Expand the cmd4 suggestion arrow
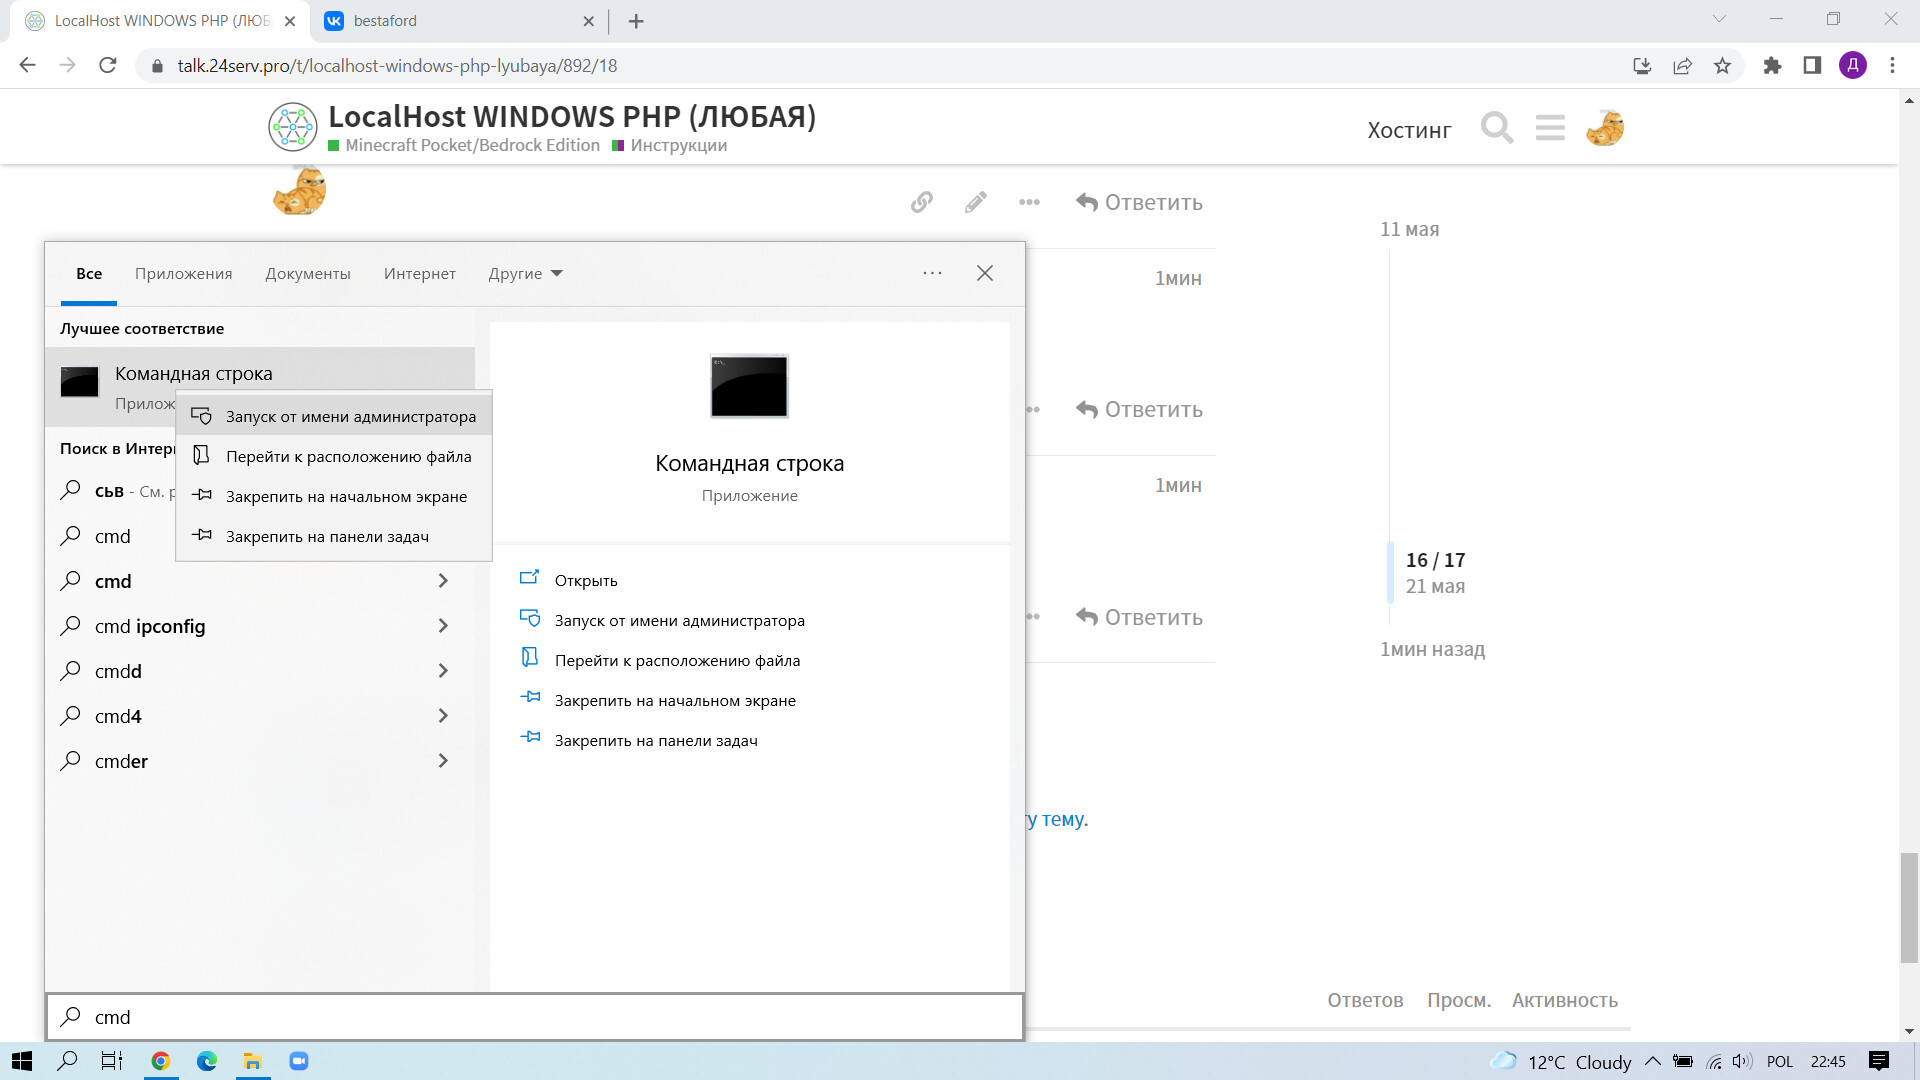 click(x=443, y=716)
